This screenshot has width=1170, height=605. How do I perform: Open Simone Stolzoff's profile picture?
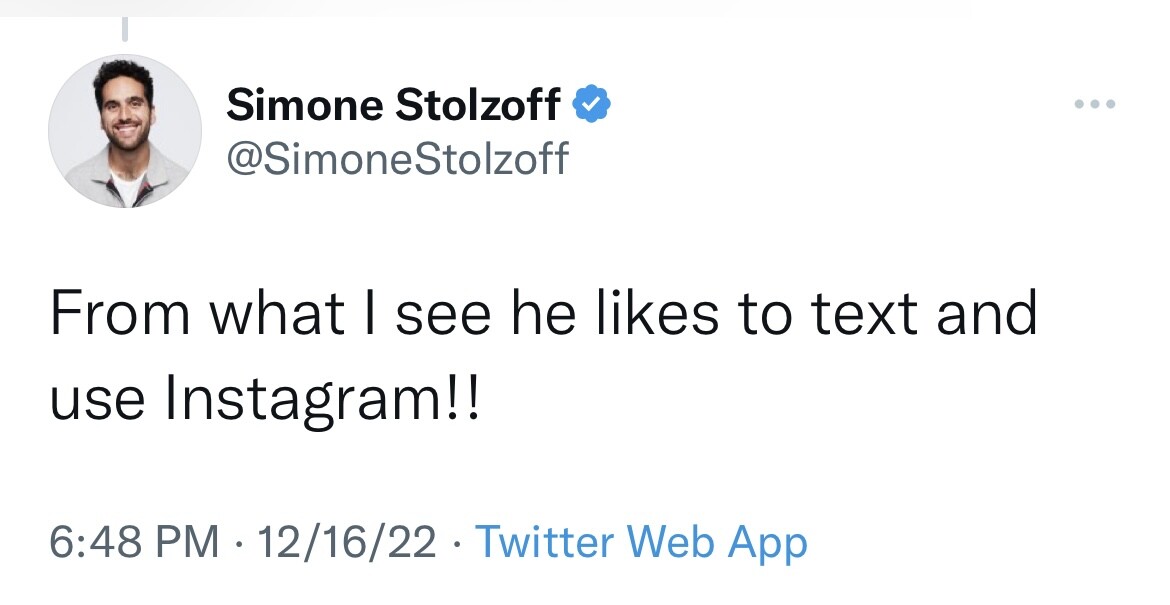pyautogui.click(x=125, y=131)
